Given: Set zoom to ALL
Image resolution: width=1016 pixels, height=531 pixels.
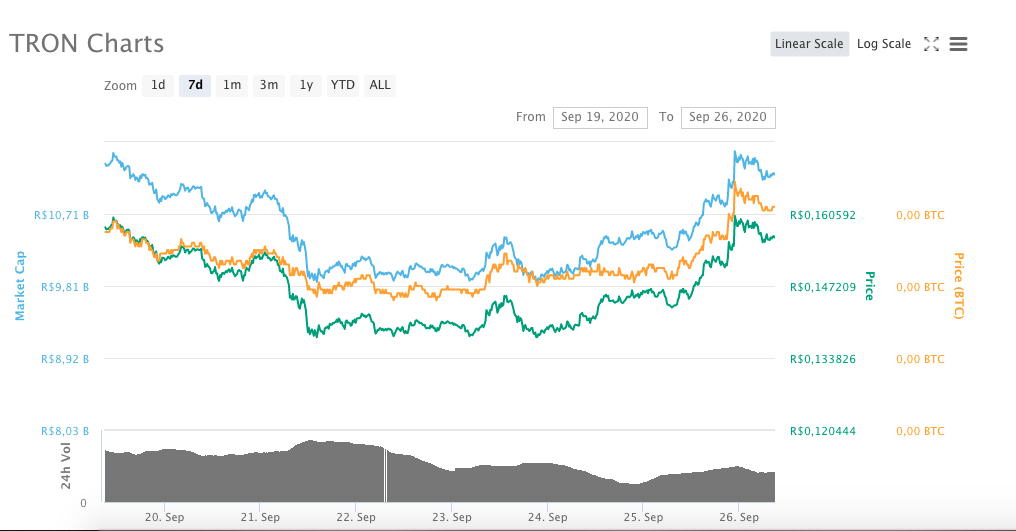Looking at the screenshot, I should click(x=380, y=85).
